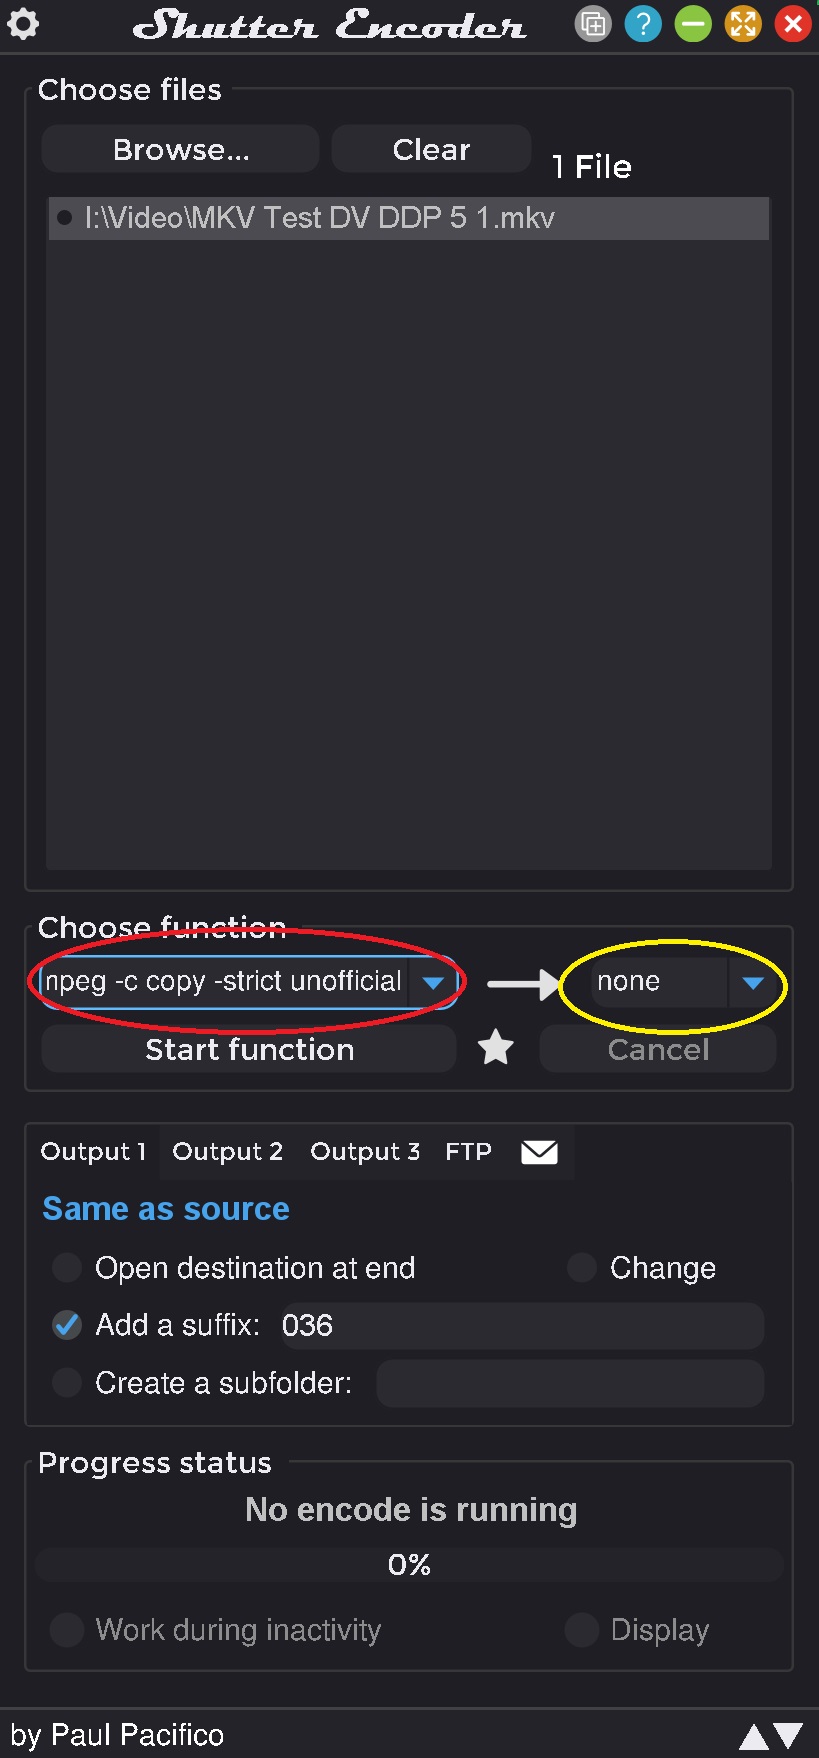Screen dimensions: 819x1758
Task: Enable Create a subfolder option
Action: pos(67,1383)
